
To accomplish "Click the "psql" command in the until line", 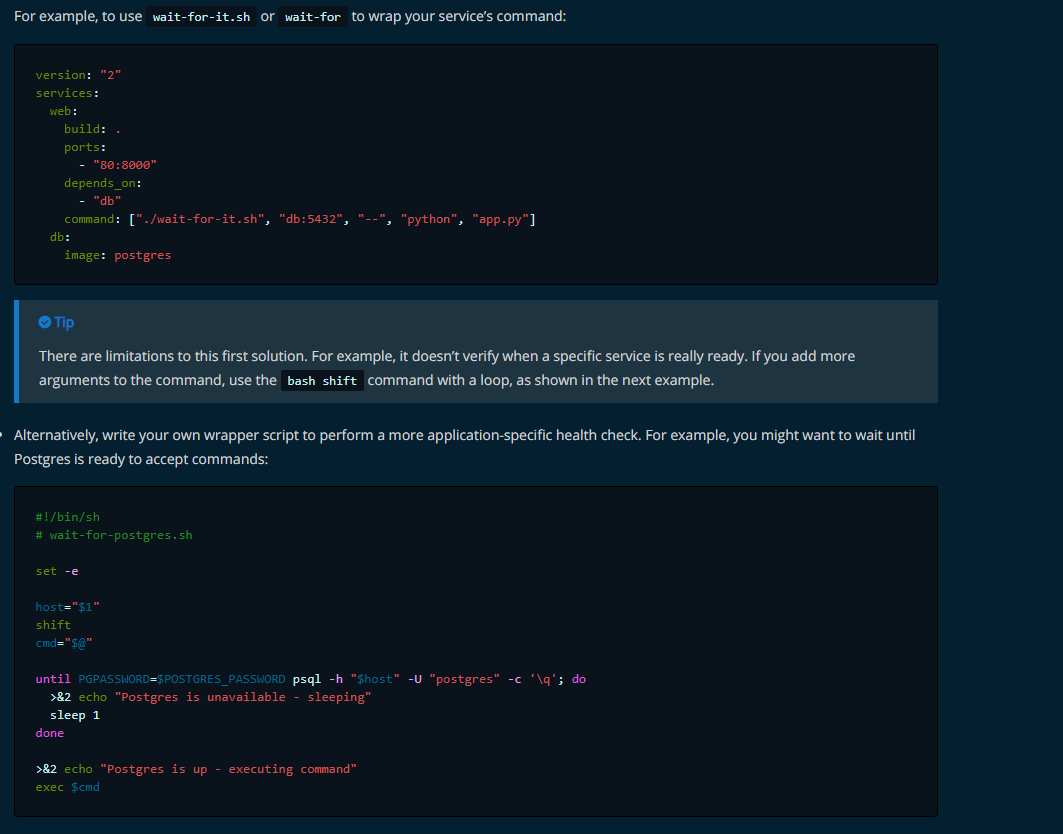I will tap(307, 679).
